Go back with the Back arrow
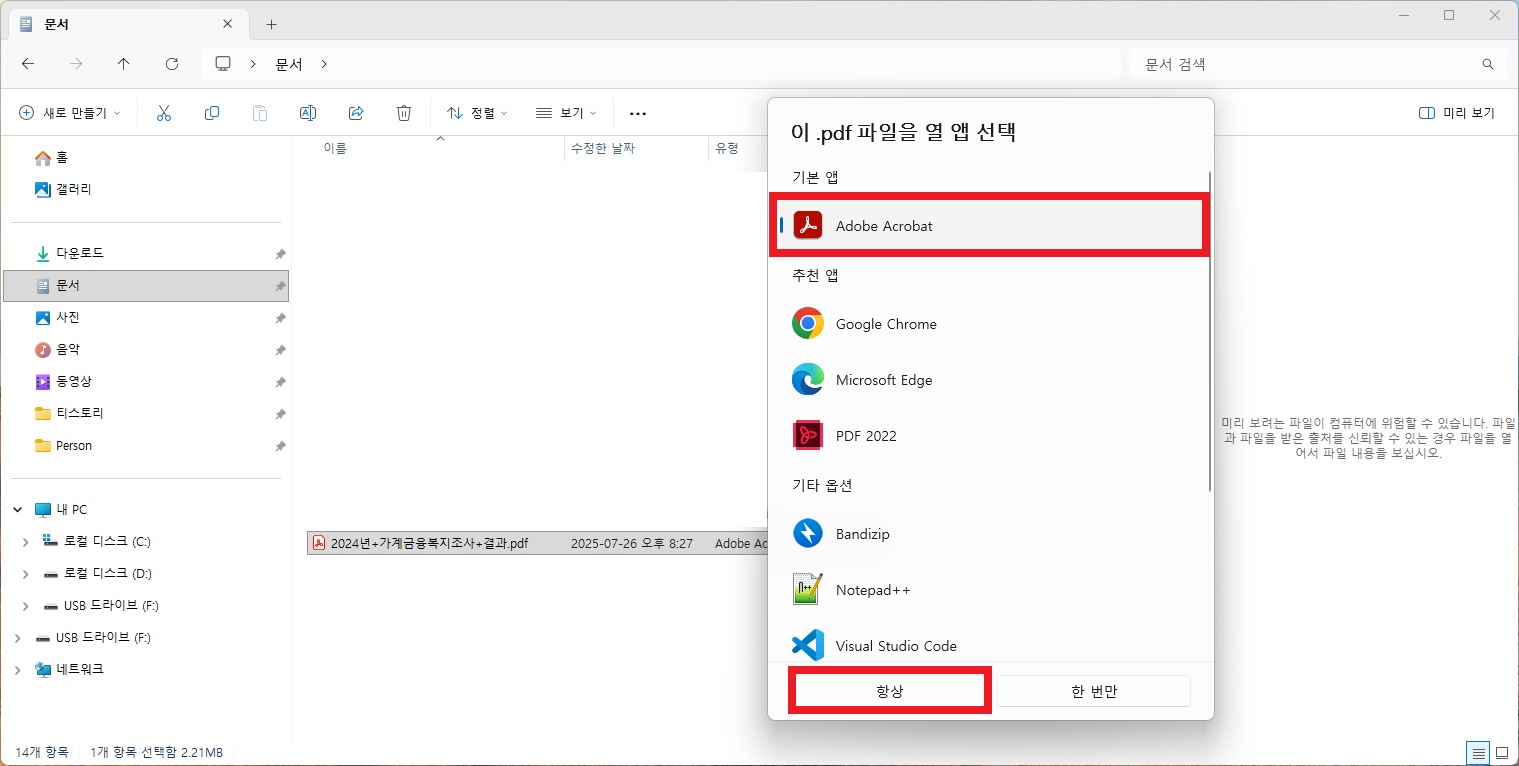 pyautogui.click(x=28, y=64)
